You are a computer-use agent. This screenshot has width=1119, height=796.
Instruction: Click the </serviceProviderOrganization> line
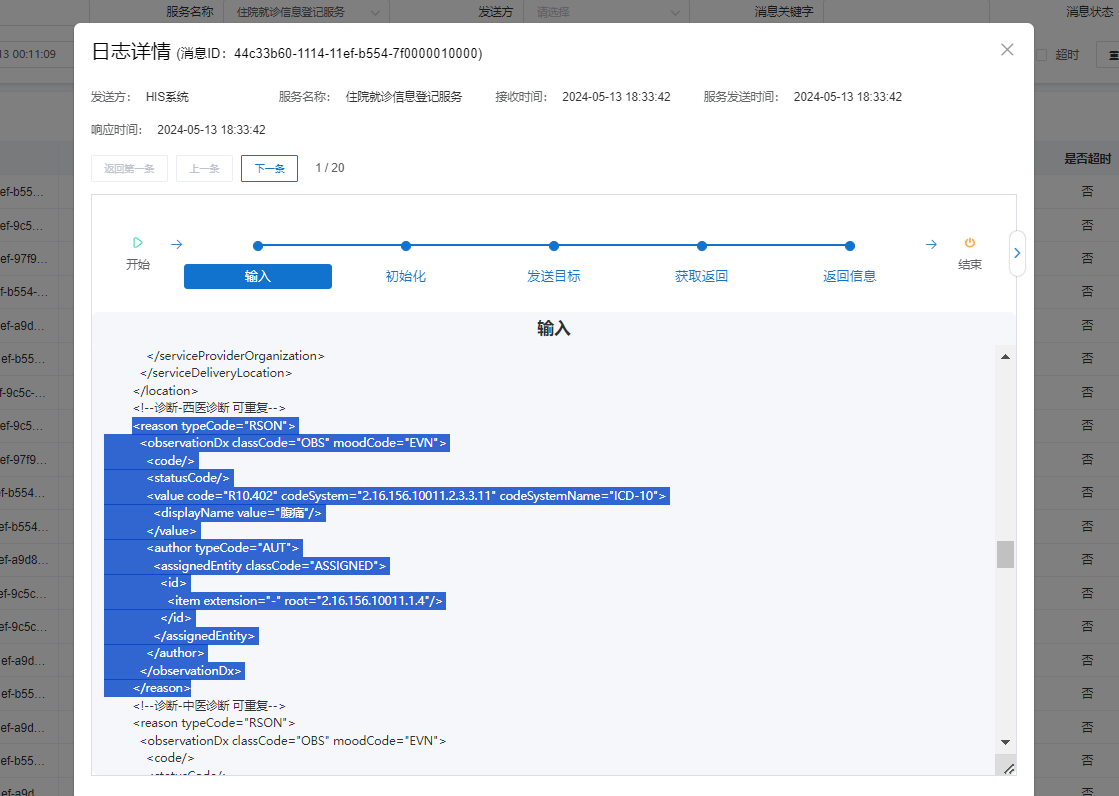tap(236, 356)
